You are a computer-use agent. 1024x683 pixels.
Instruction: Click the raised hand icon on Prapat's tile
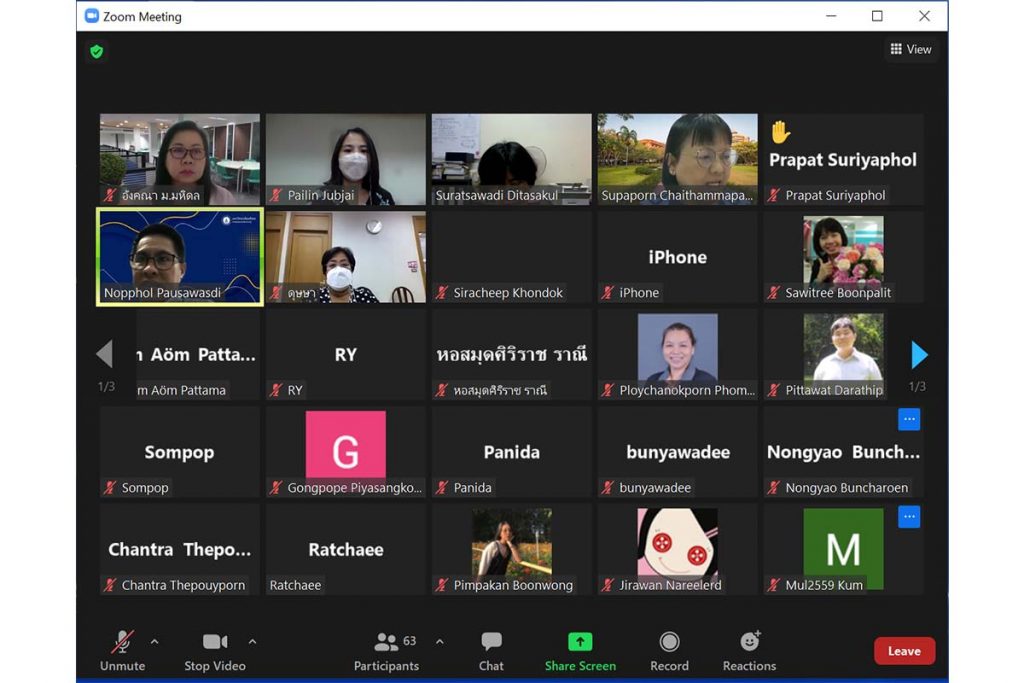pos(780,132)
